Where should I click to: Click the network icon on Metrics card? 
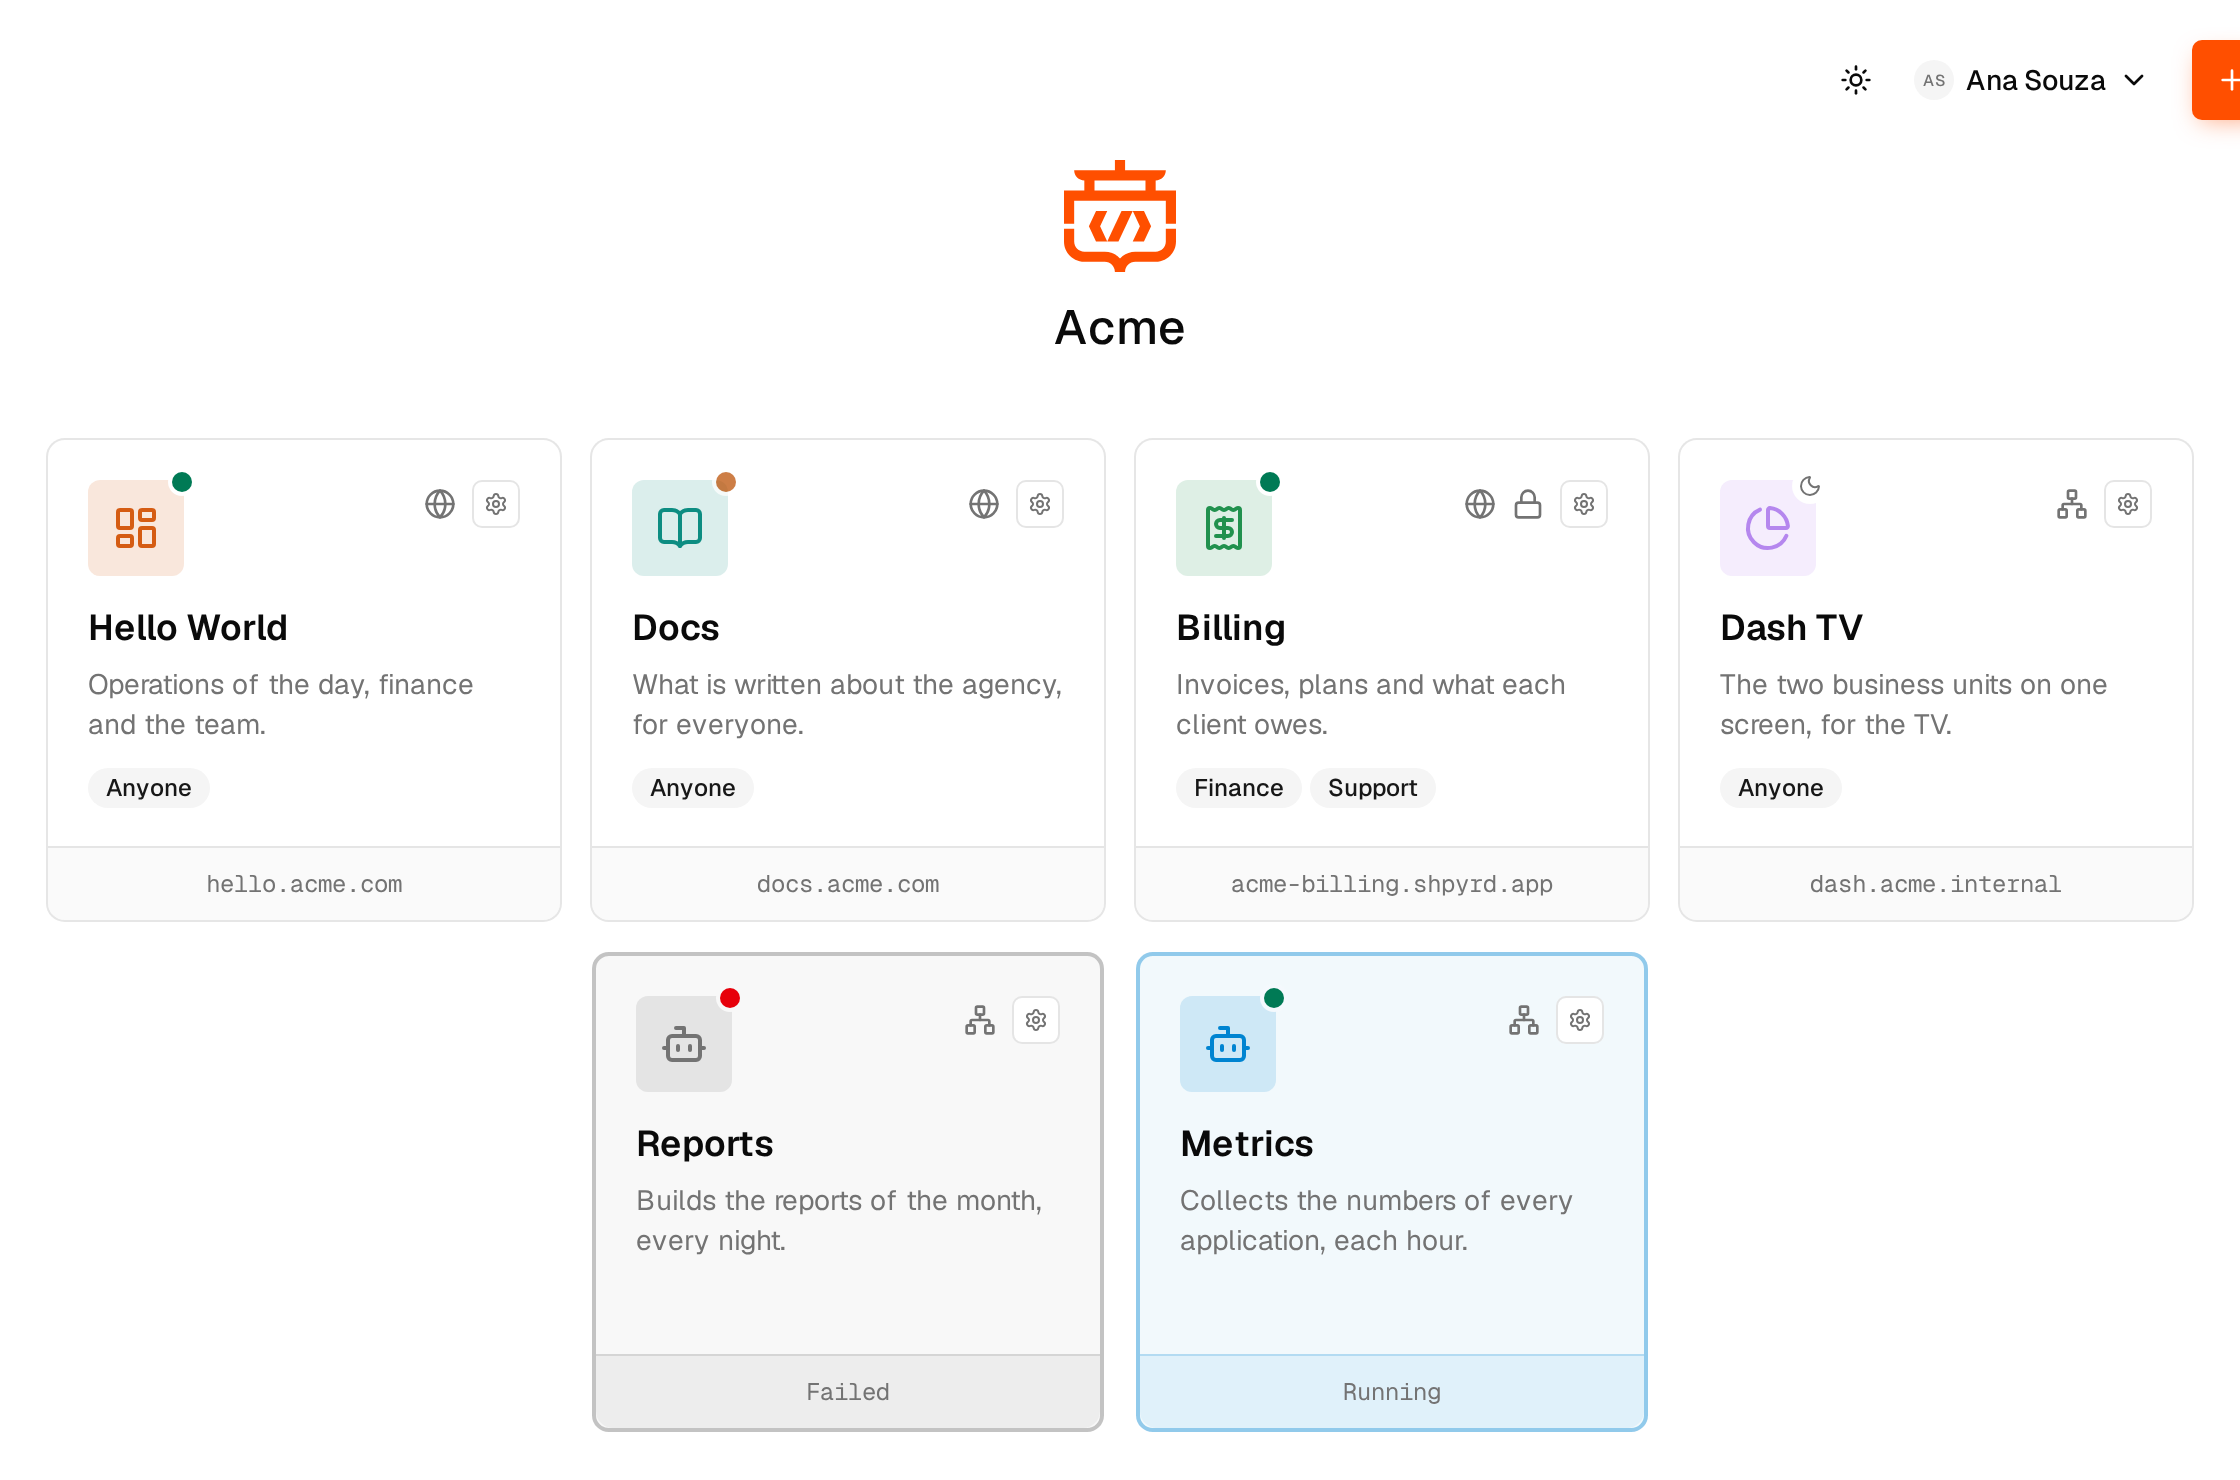[x=1524, y=1020]
